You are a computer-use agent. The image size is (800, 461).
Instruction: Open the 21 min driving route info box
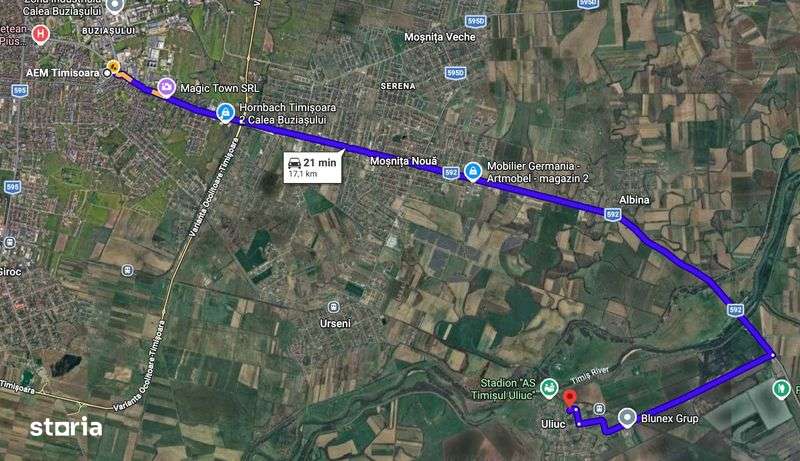pos(313,167)
